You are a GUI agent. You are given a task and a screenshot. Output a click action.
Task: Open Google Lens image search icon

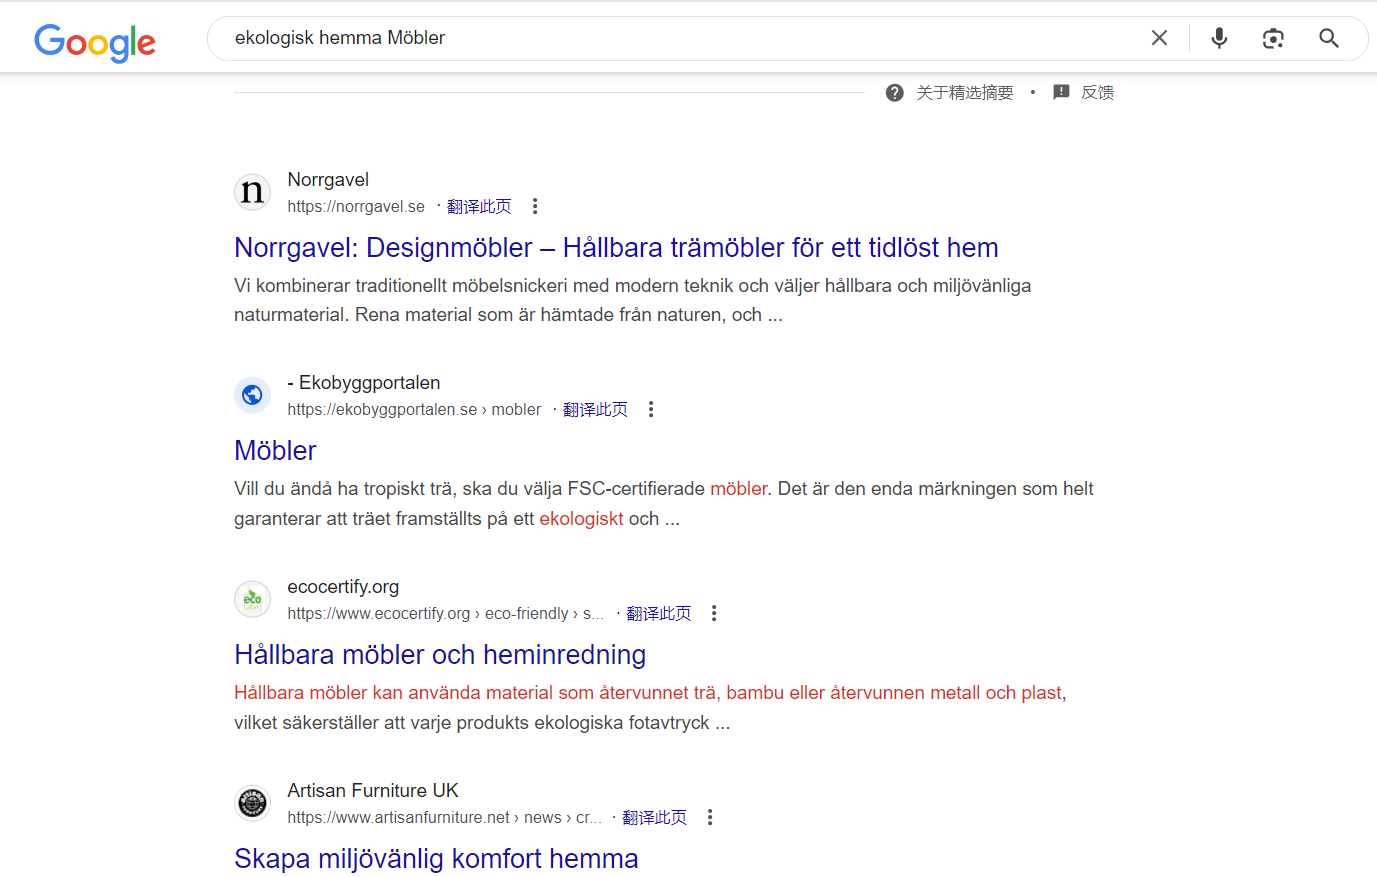coord(1273,38)
